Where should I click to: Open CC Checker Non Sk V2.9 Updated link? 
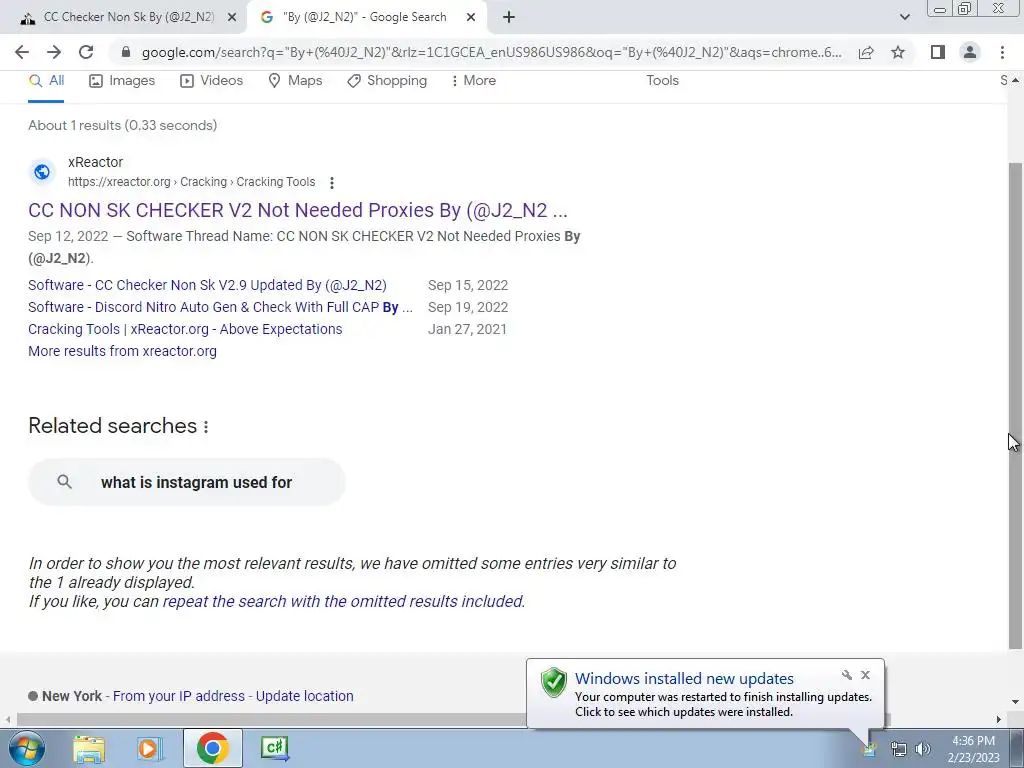(207, 285)
